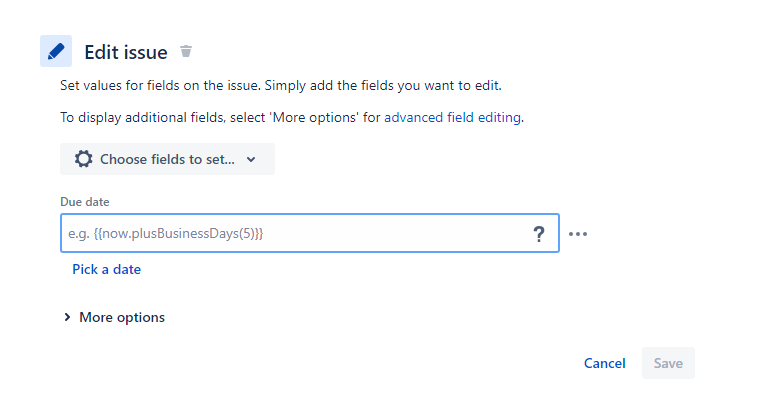Viewport: 770px width, 406px height.
Task: Click the chevron arrow after Choose fields to set
Action: coord(251,159)
